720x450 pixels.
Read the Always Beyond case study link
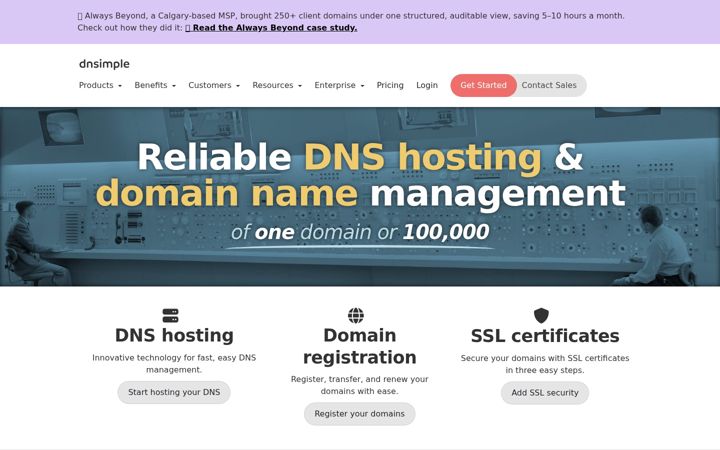click(x=271, y=28)
